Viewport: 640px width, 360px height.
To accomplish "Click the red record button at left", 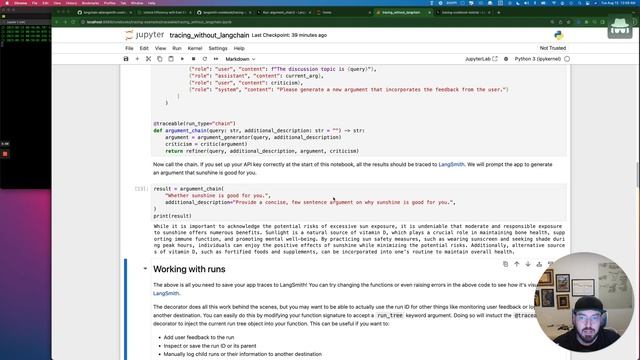I will (5, 154).
